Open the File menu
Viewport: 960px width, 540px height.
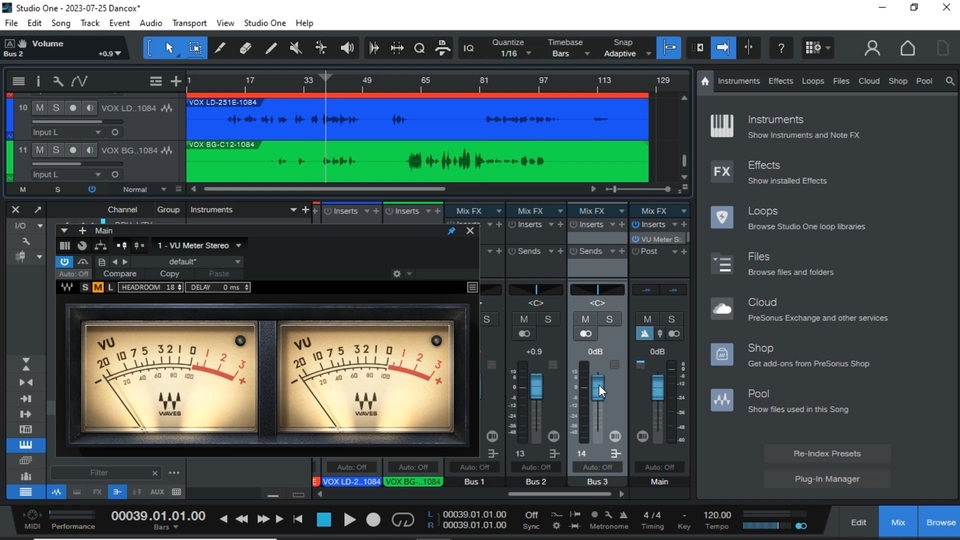11,23
